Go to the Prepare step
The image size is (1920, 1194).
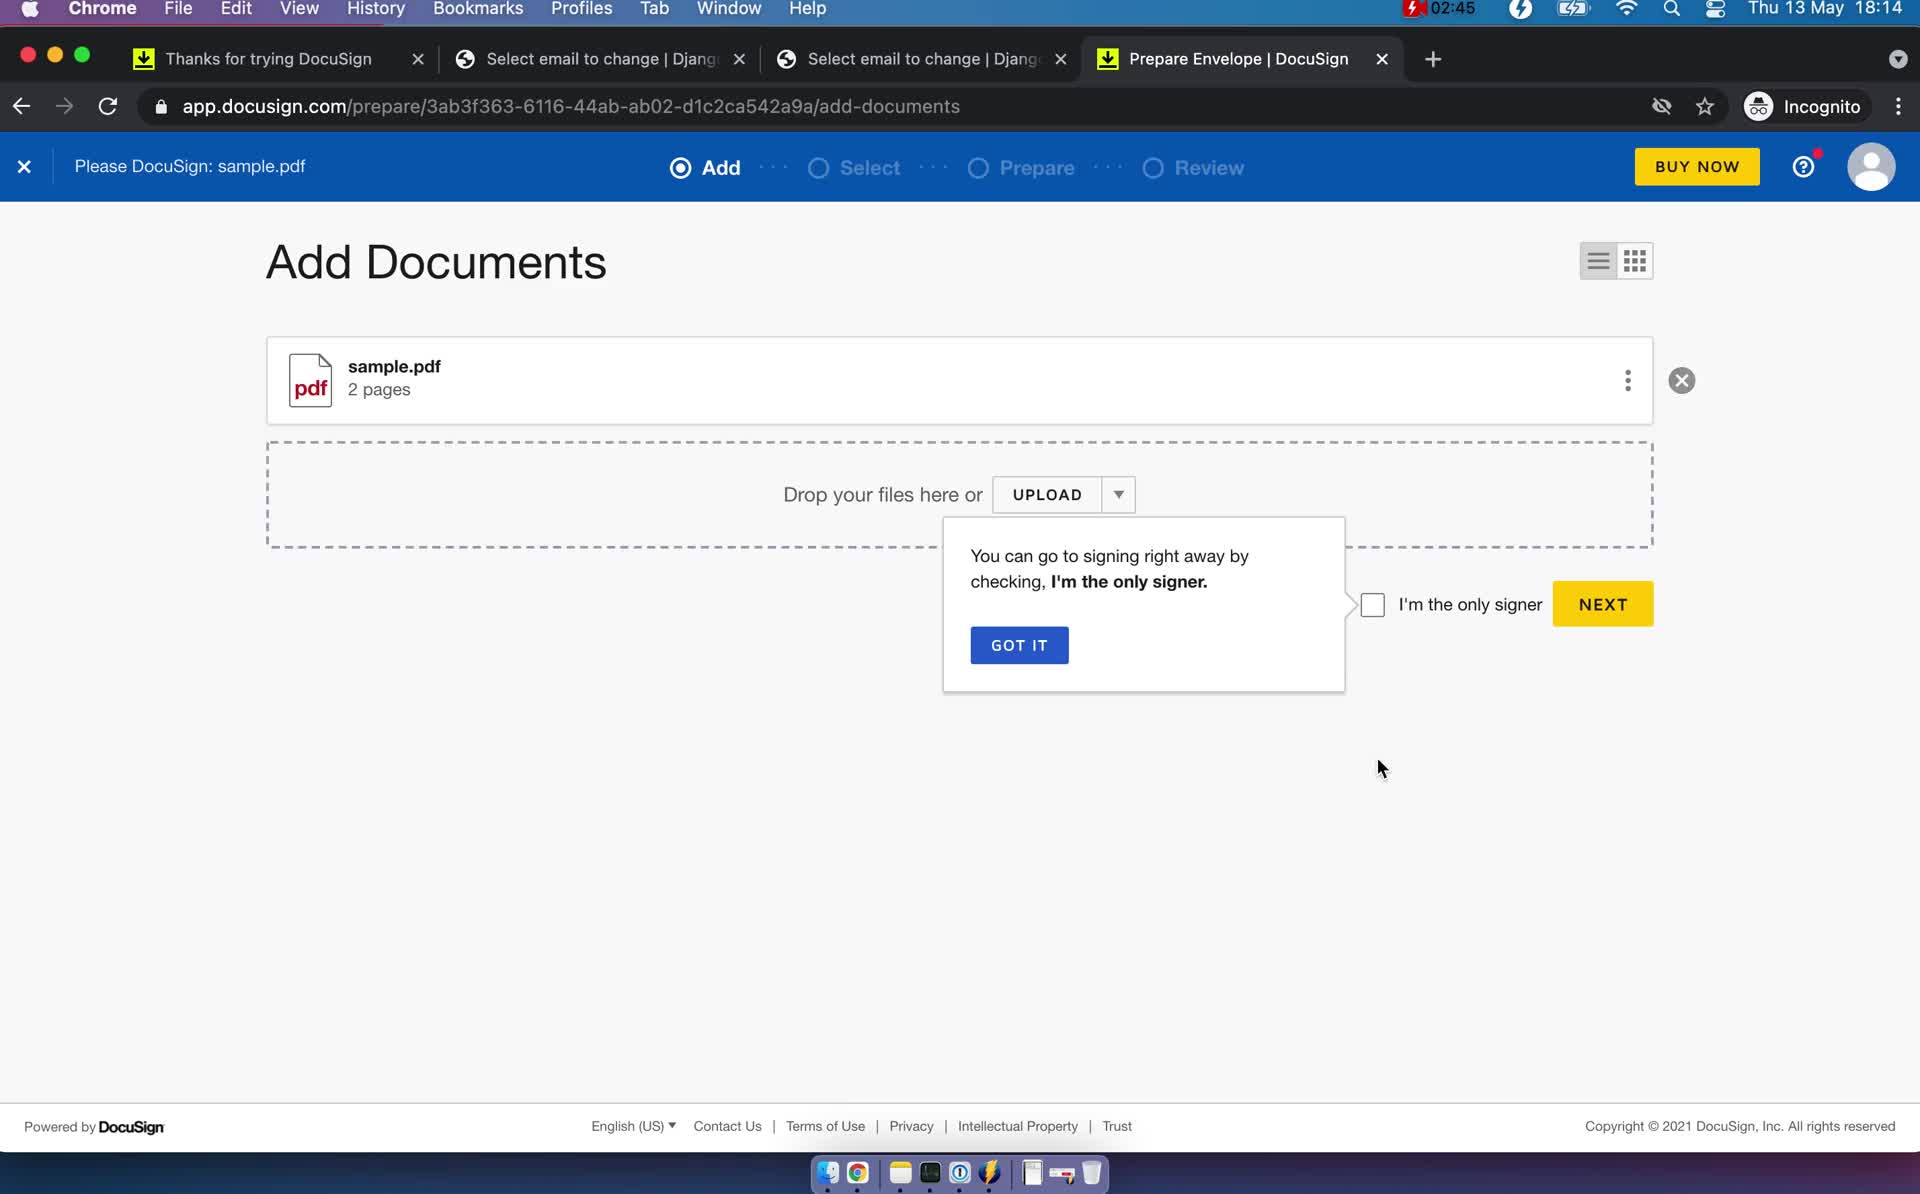pos(1021,168)
